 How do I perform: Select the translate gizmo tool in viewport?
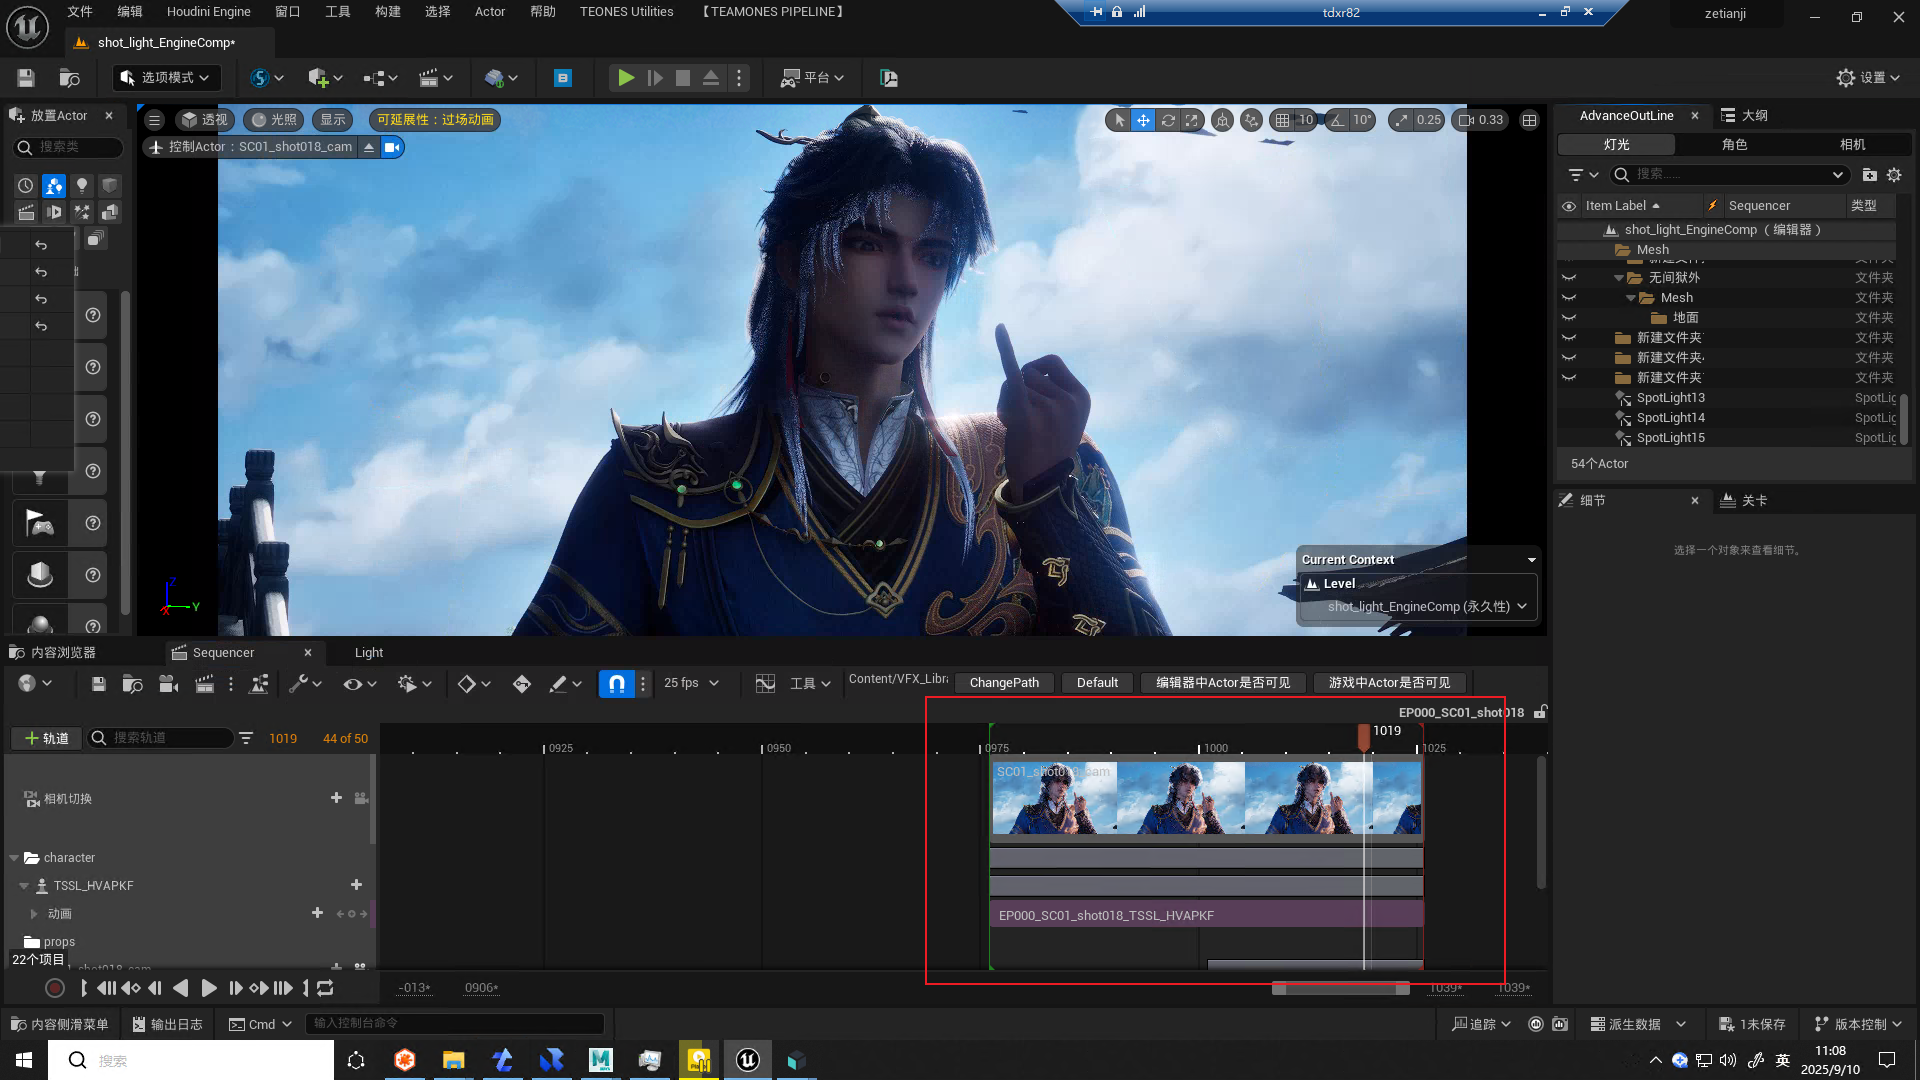pos(1143,120)
